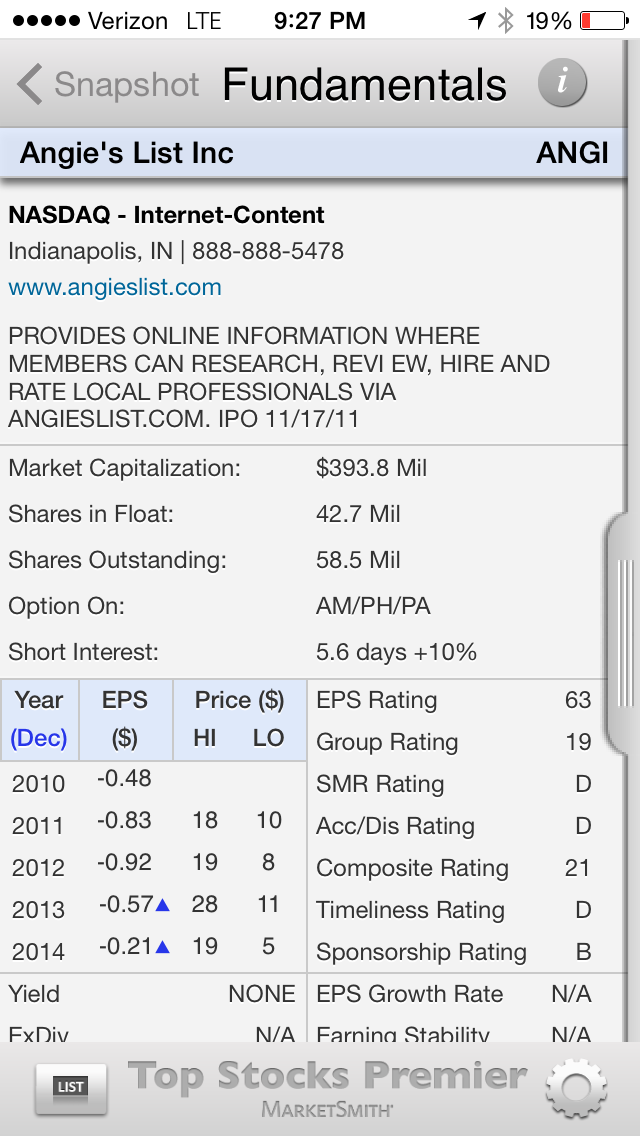Go back to Snapshot view
Screen dimensions: 640x1136
107,84
